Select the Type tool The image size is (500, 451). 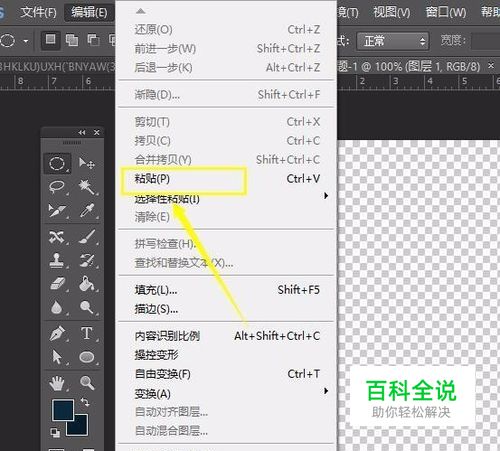(x=86, y=333)
